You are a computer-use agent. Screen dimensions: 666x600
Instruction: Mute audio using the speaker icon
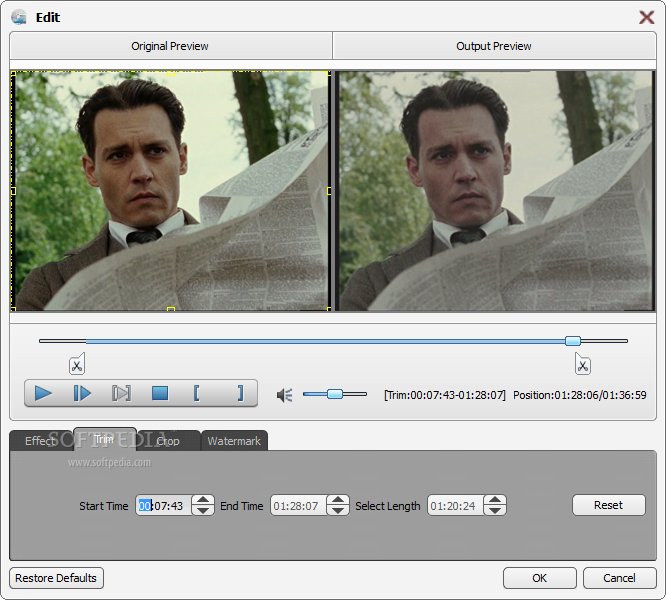click(285, 395)
